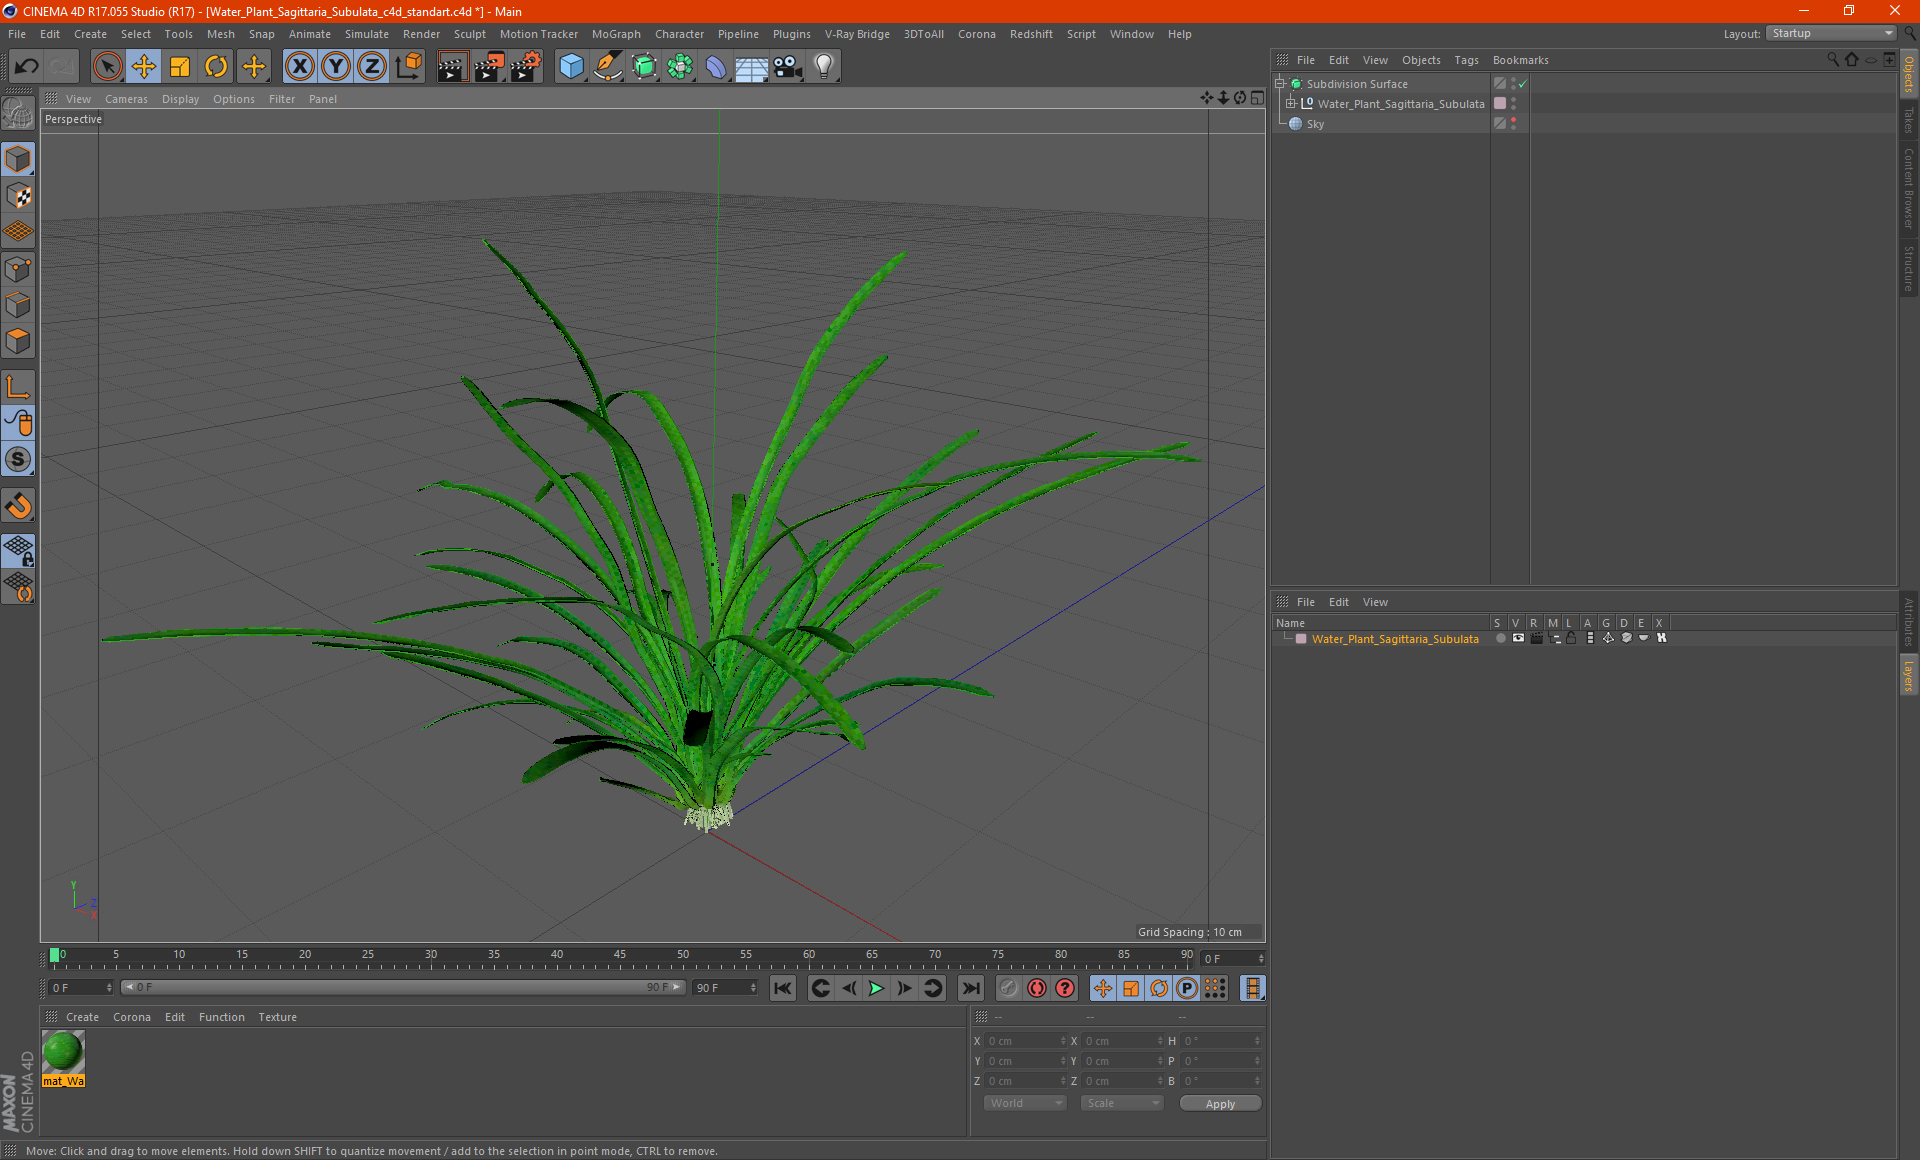Open the Simulate menu
Screen dimensions: 1920x1160
[367, 34]
